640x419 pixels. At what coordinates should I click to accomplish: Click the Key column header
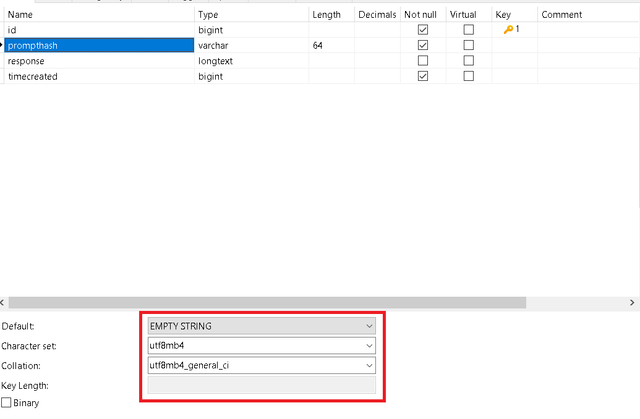coord(514,15)
